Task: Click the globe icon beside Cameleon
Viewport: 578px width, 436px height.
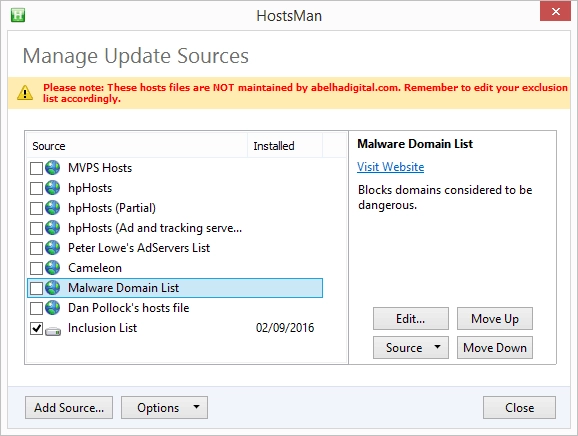Action: (53, 268)
